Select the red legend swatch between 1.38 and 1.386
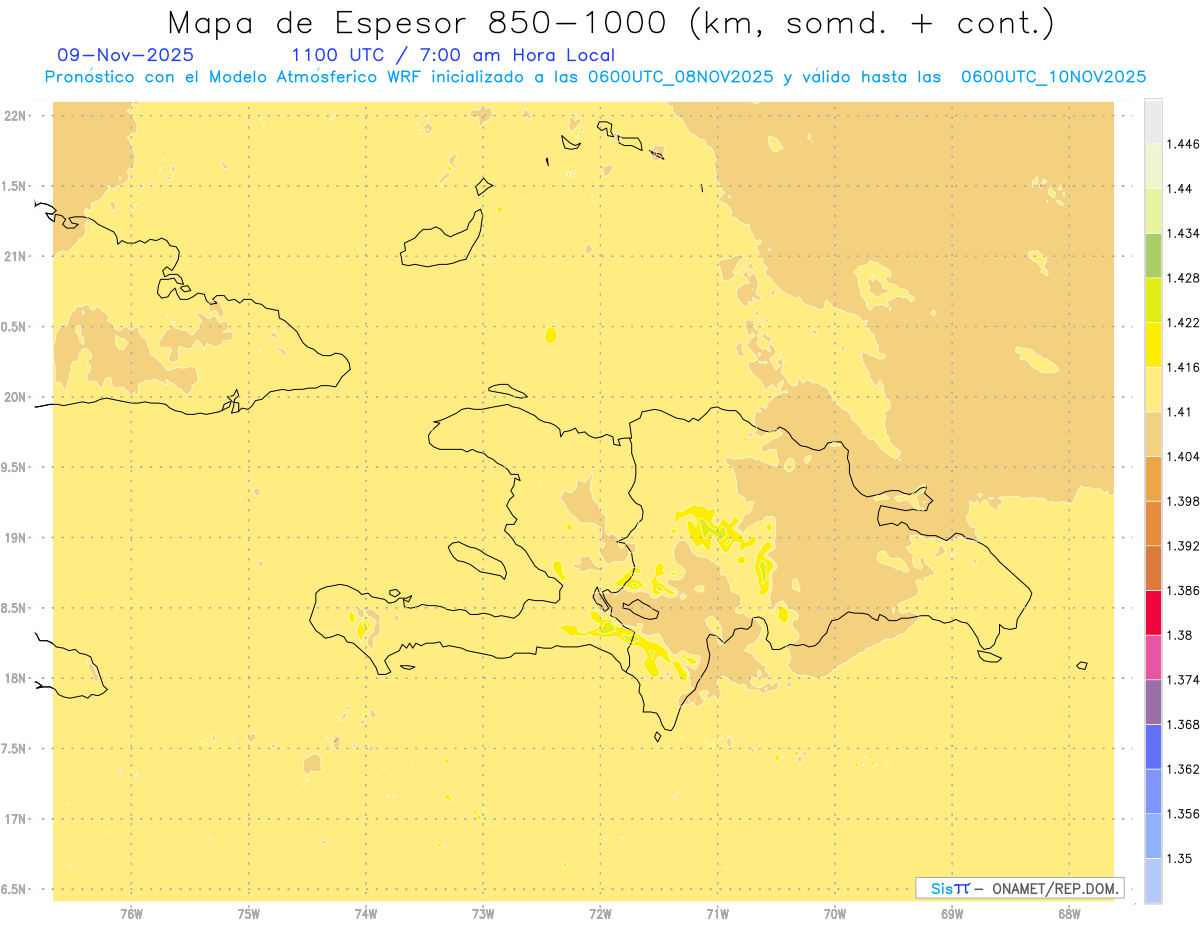 [x=1153, y=612]
